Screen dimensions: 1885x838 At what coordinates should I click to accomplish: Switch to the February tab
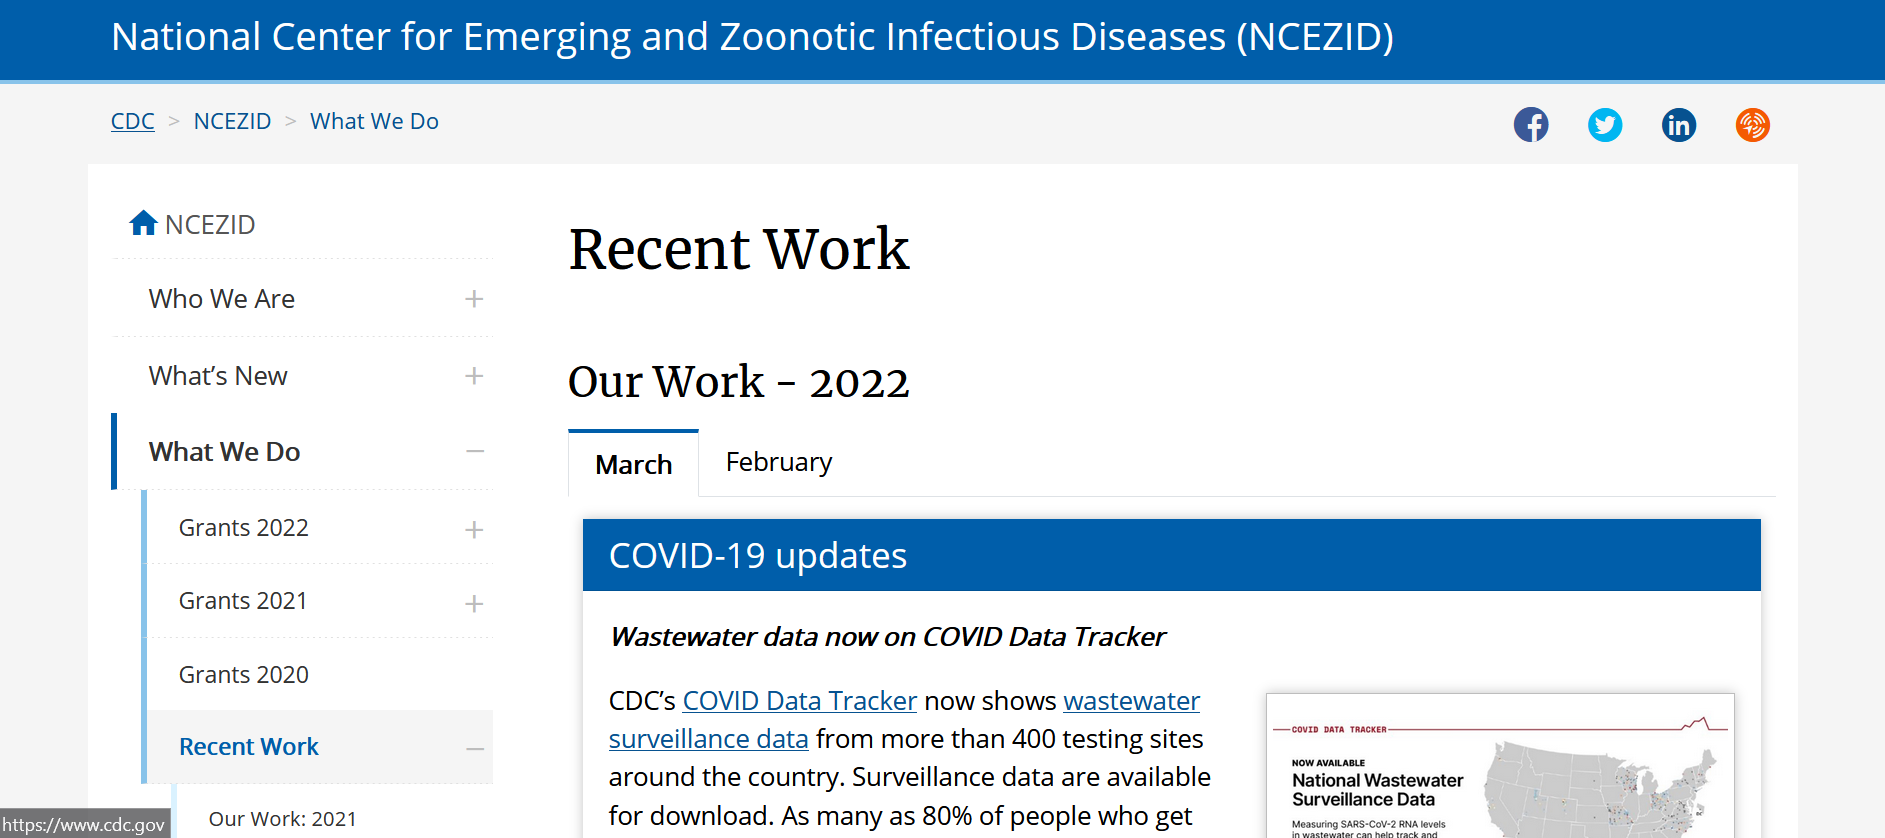[x=778, y=462]
